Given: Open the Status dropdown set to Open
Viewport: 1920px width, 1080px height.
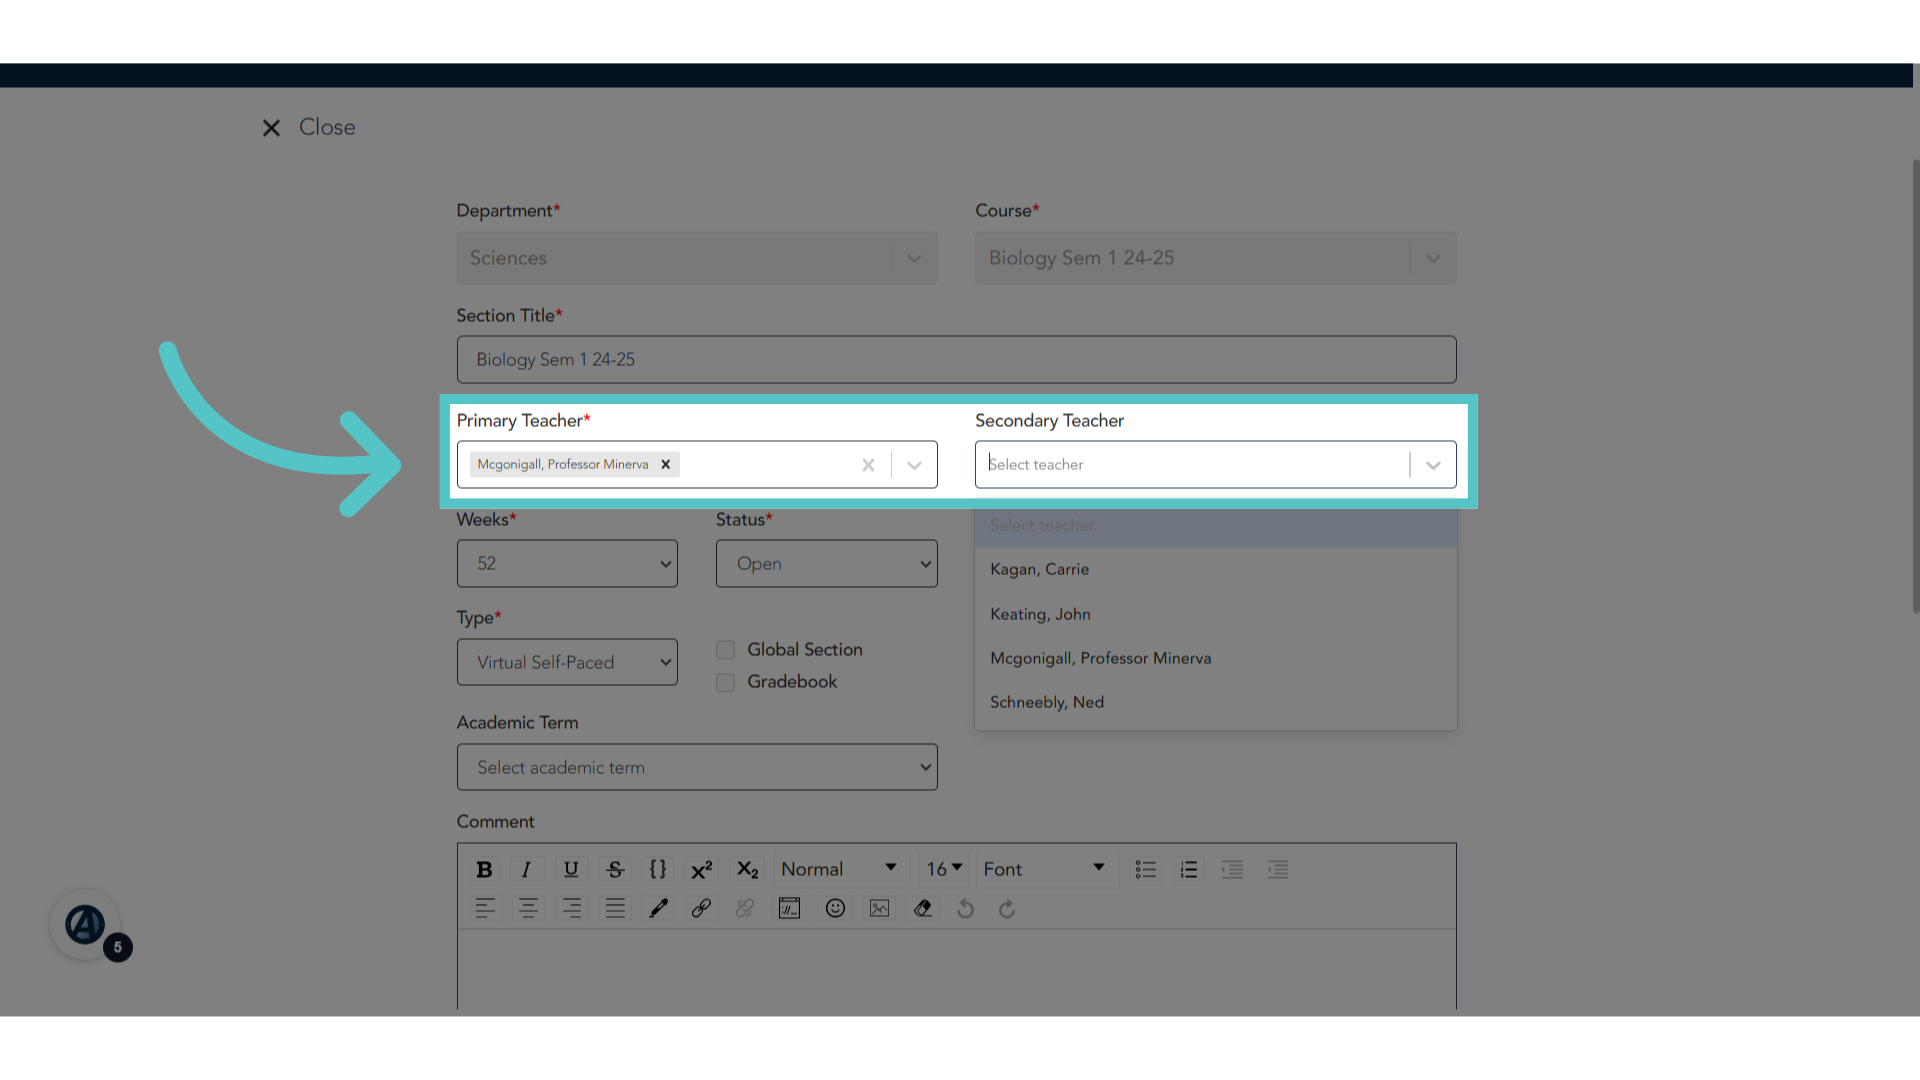Looking at the screenshot, I should point(826,563).
